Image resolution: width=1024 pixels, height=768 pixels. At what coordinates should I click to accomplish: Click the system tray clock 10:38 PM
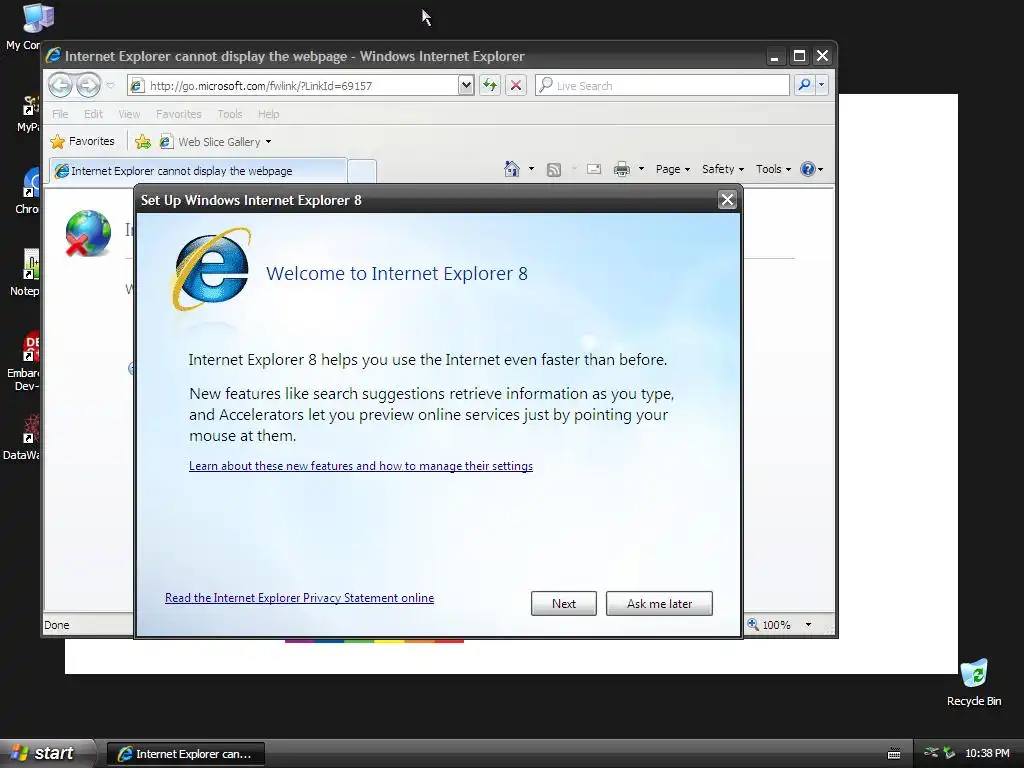pos(987,754)
